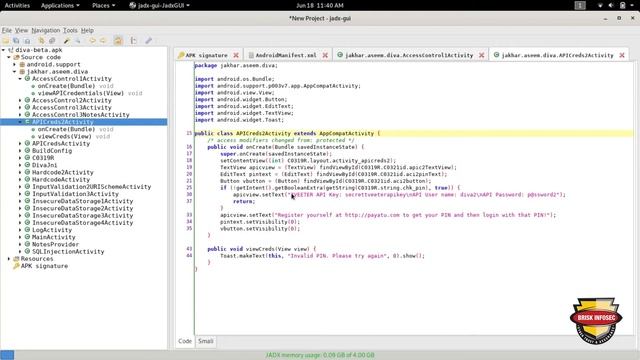This screenshot has height=360, width=640.
Task: Open Class search toolbar icon
Action: coord(78,40)
